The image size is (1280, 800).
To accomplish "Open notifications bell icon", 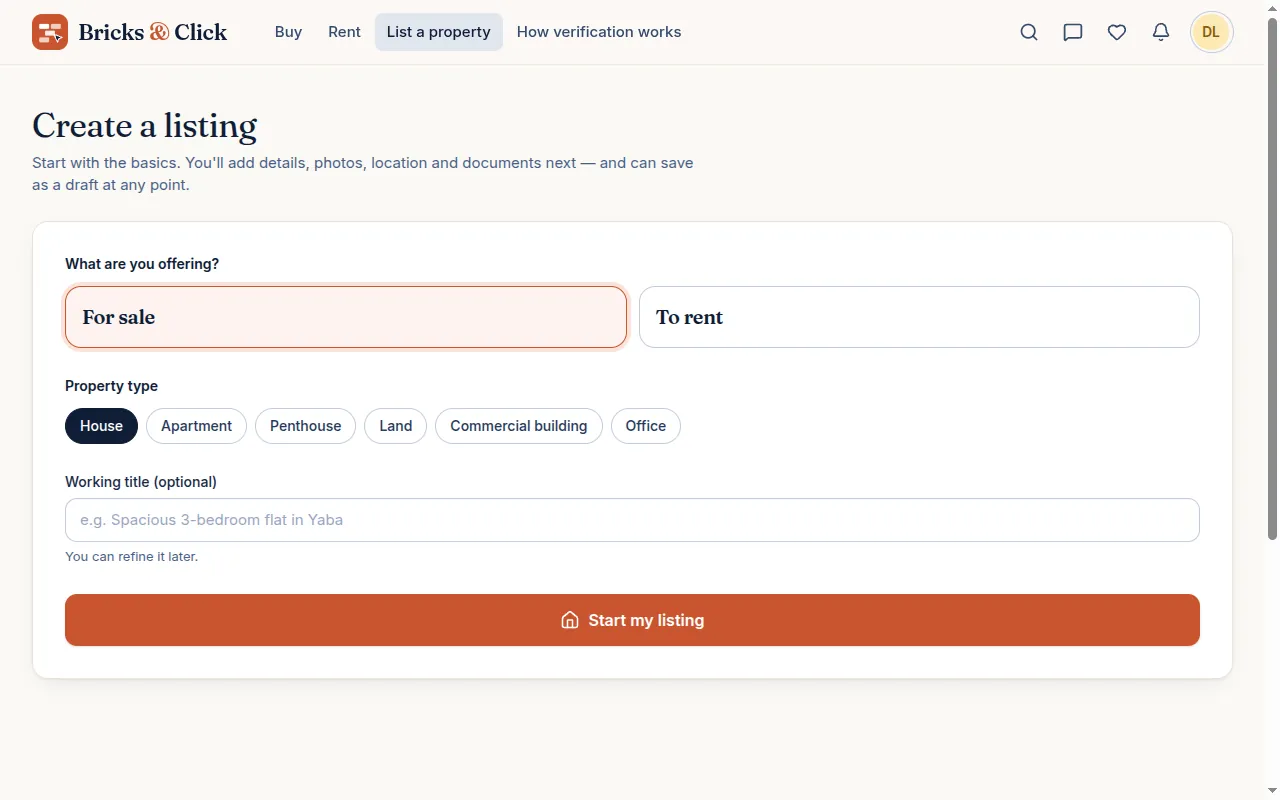I will click(x=1161, y=32).
